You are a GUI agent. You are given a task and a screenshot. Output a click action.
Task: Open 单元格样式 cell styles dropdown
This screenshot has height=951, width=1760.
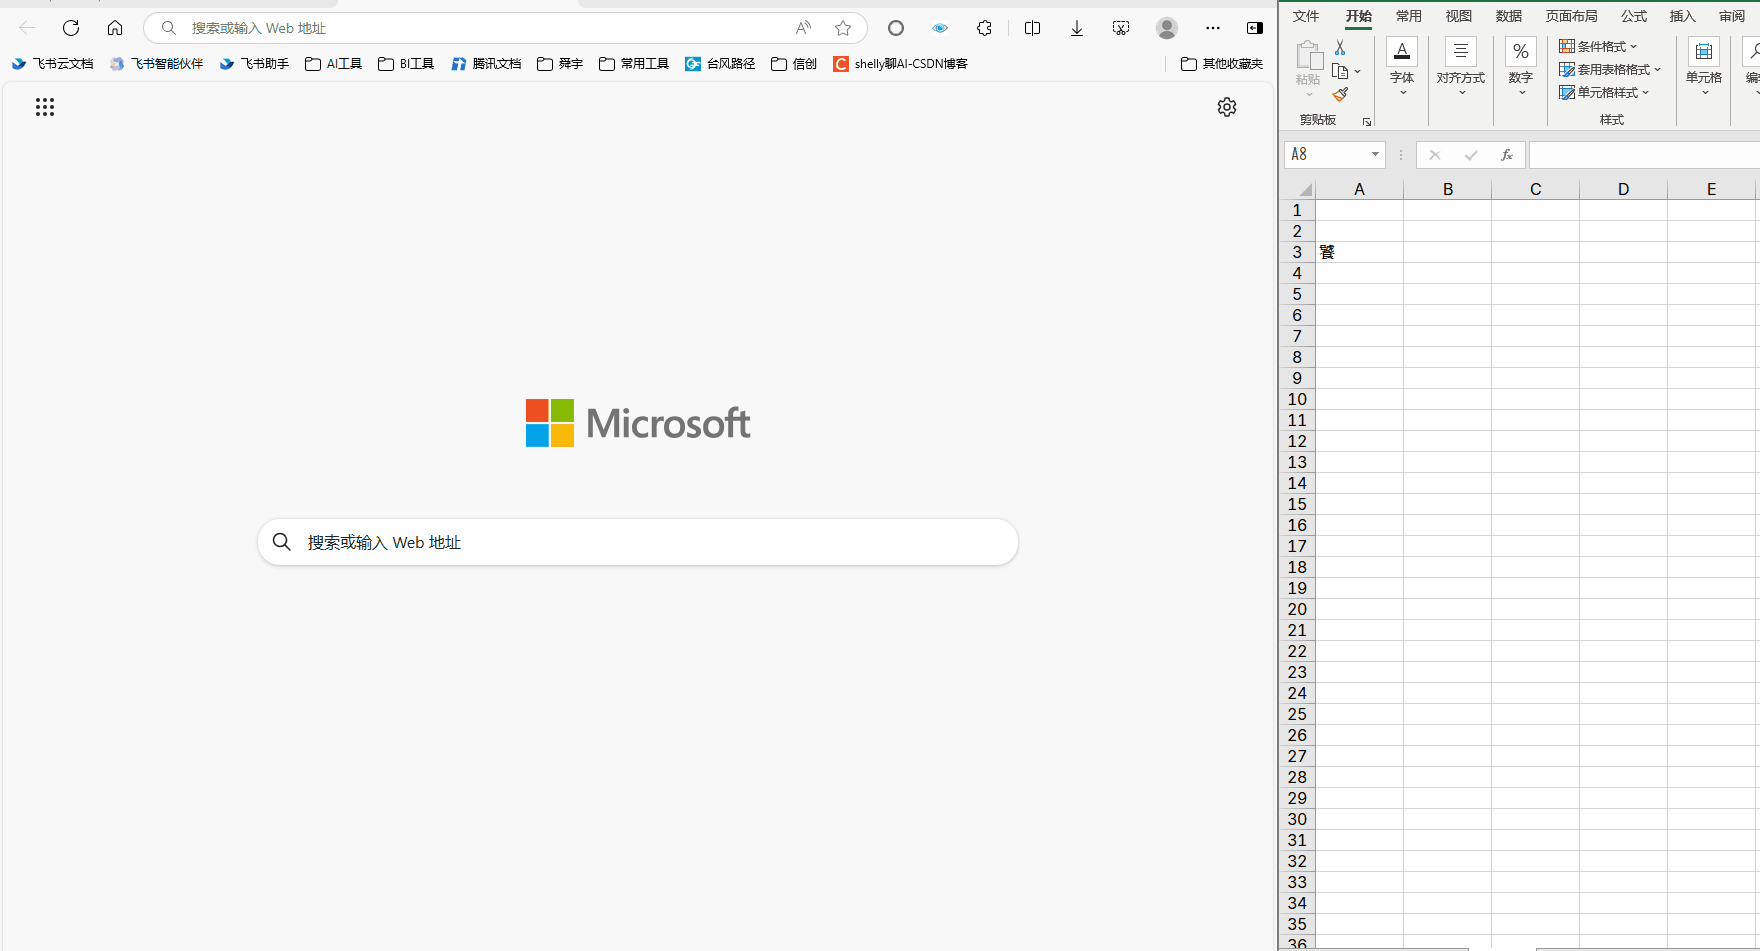pyautogui.click(x=1604, y=92)
